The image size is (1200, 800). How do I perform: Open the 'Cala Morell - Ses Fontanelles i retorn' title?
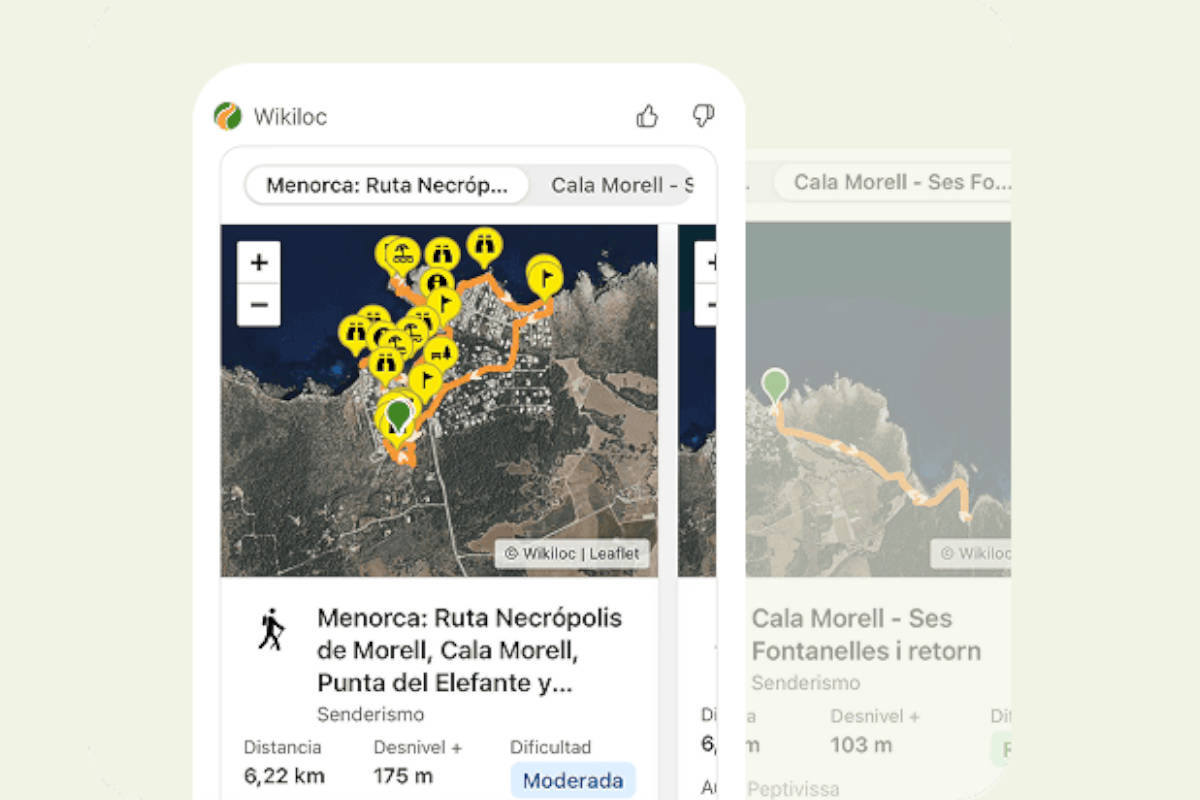(866, 634)
